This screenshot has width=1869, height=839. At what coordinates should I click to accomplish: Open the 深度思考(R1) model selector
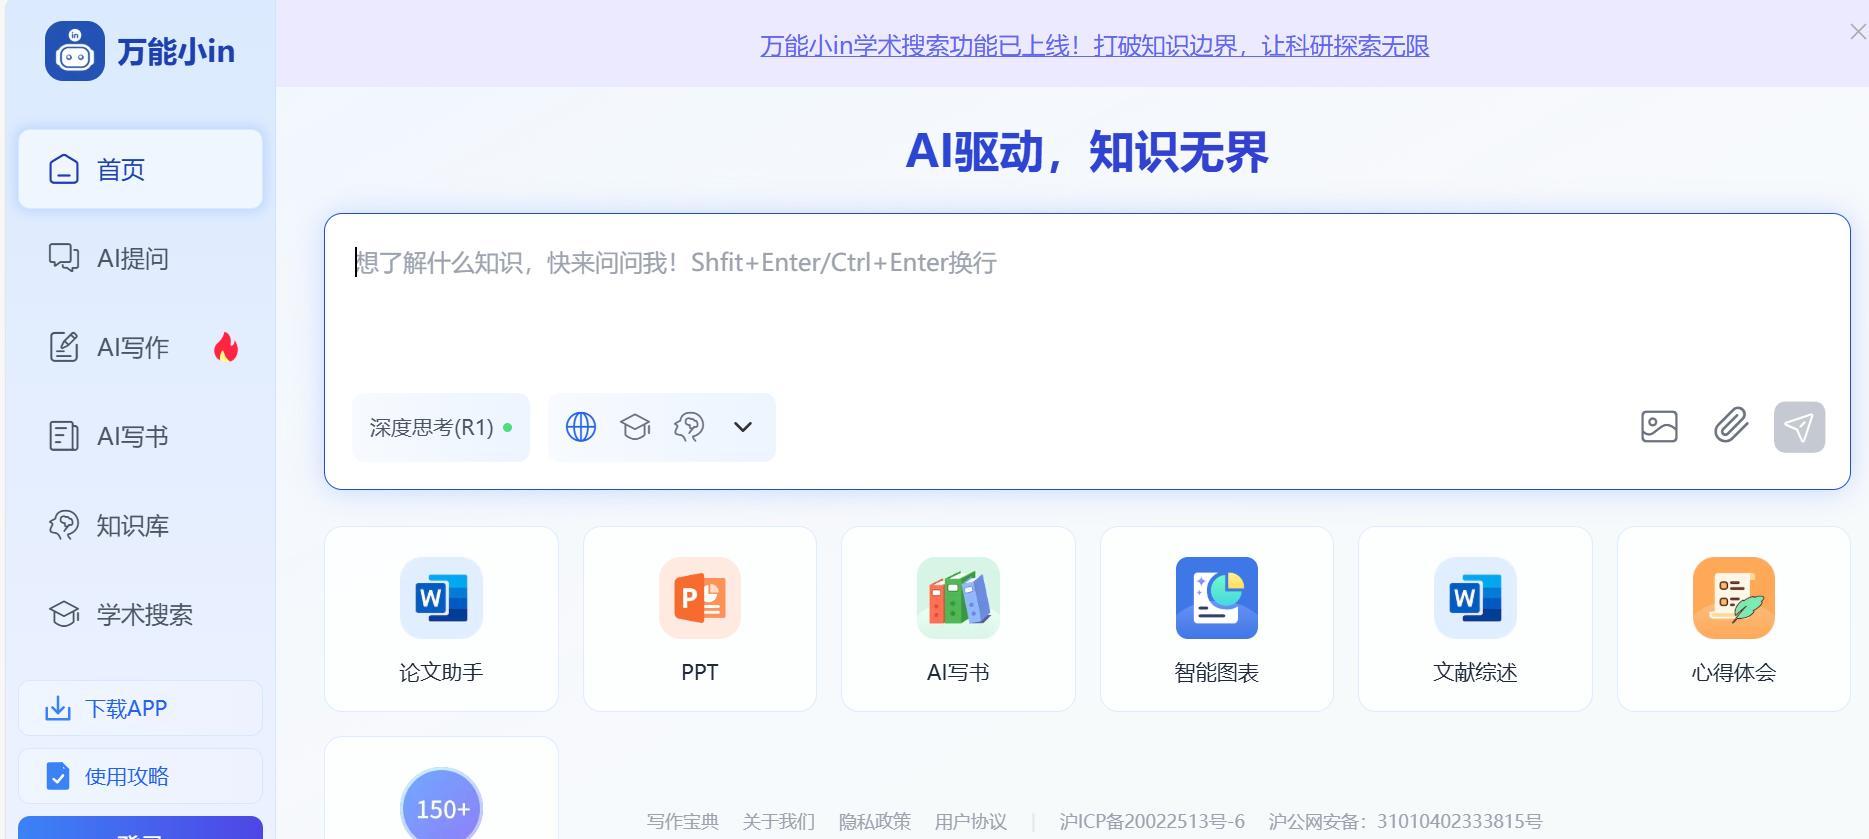[x=440, y=428]
